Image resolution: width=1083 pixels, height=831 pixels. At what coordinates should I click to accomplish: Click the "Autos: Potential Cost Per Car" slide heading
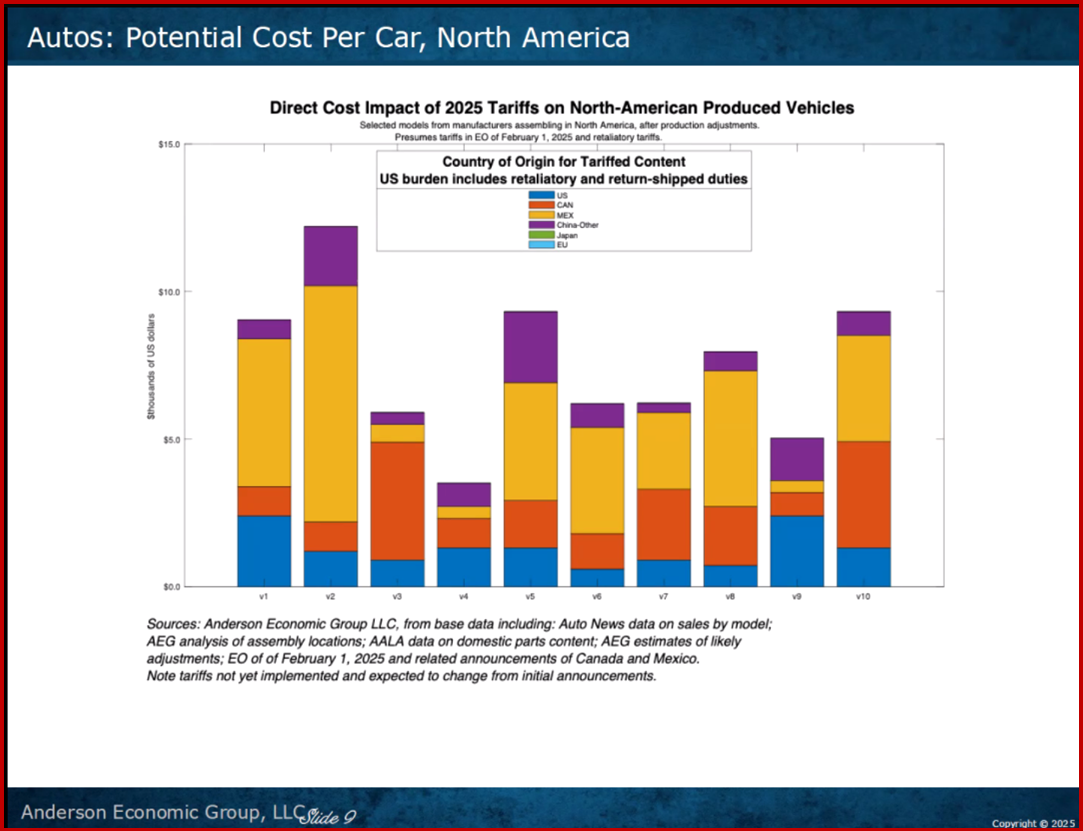tap(328, 38)
